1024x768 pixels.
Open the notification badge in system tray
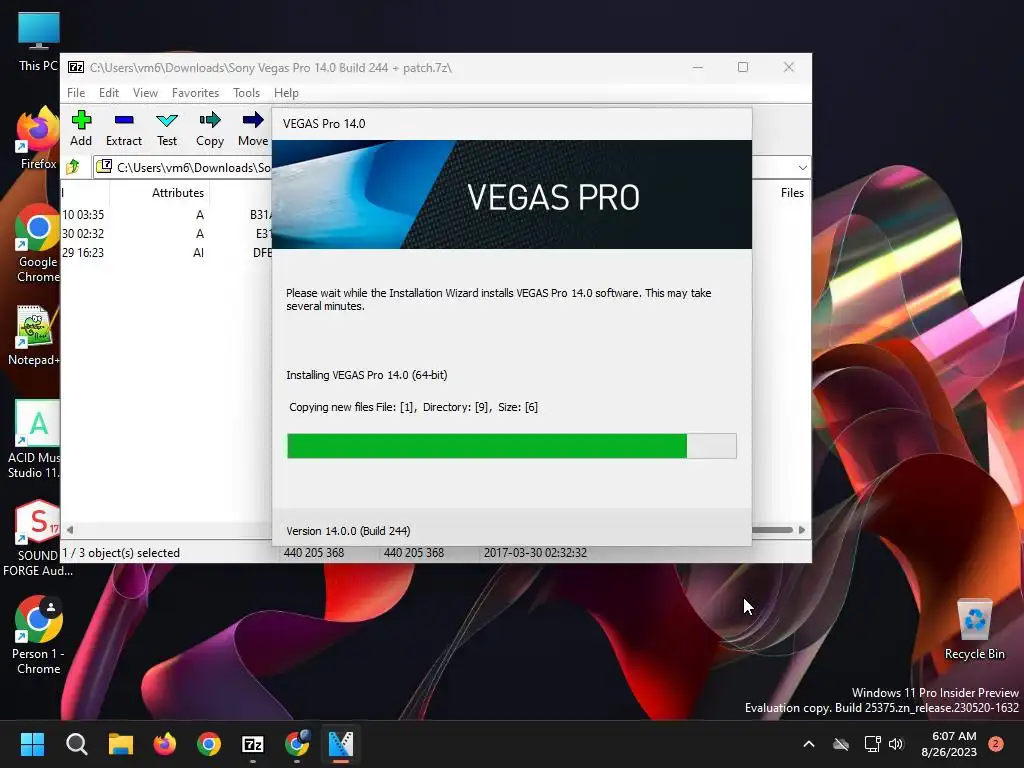[x=996, y=744]
